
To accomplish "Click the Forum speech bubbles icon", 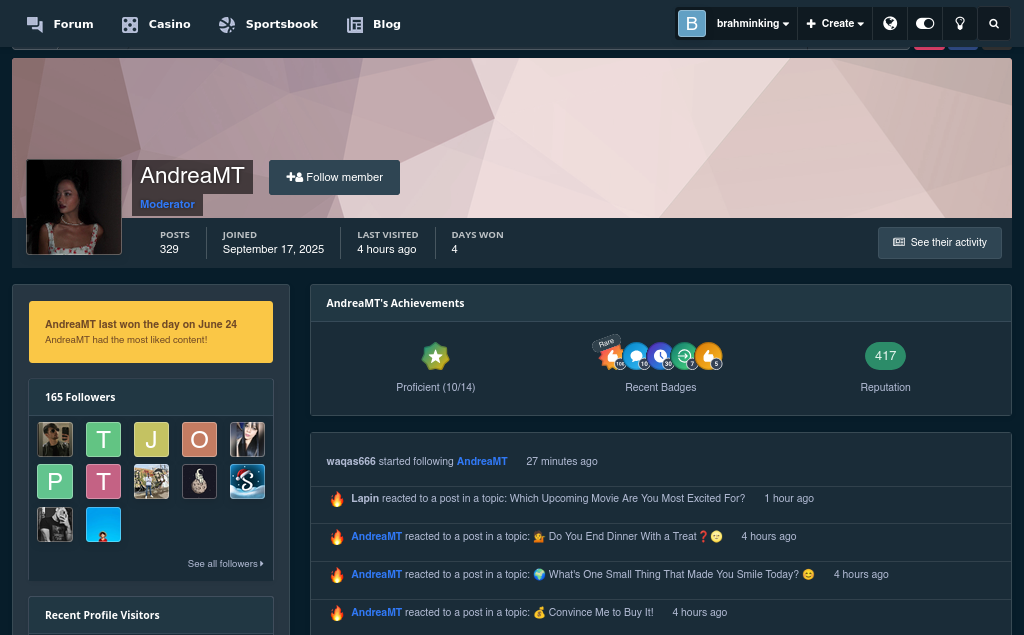I will tap(35, 24).
